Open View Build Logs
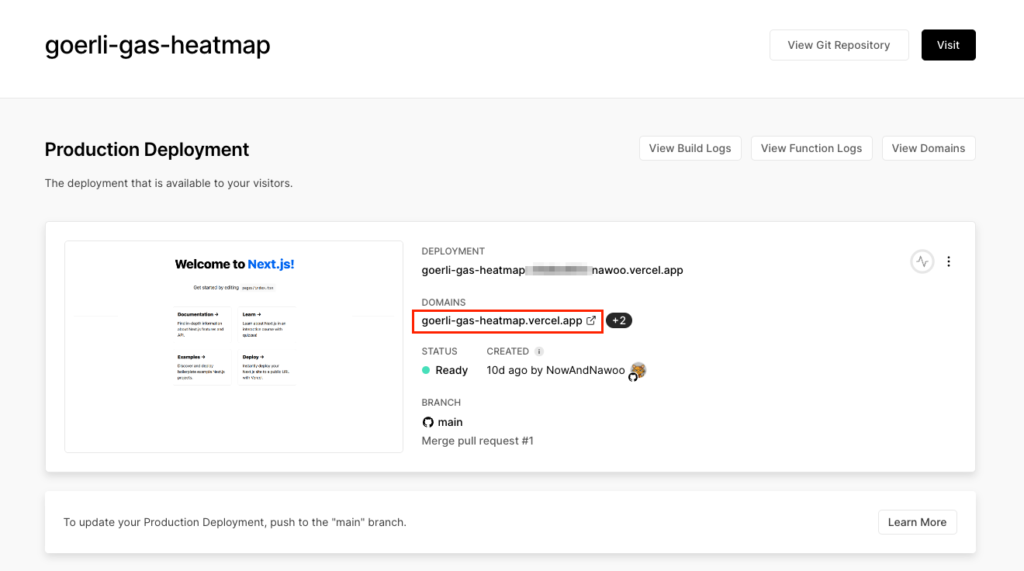Image resolution: width=1024 pixels, height=571 pixels. click(x=690, y=148)
